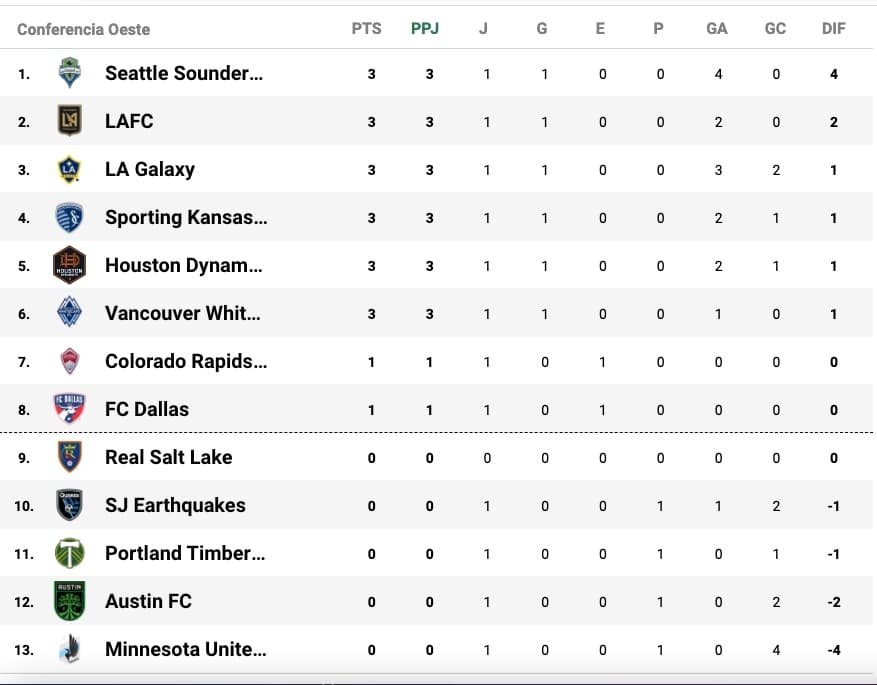Image resolution: width=877 pixels, height=685 pixels.
Task: Click the Sporting Kansas City shield logo
Action: pos(69,217)
